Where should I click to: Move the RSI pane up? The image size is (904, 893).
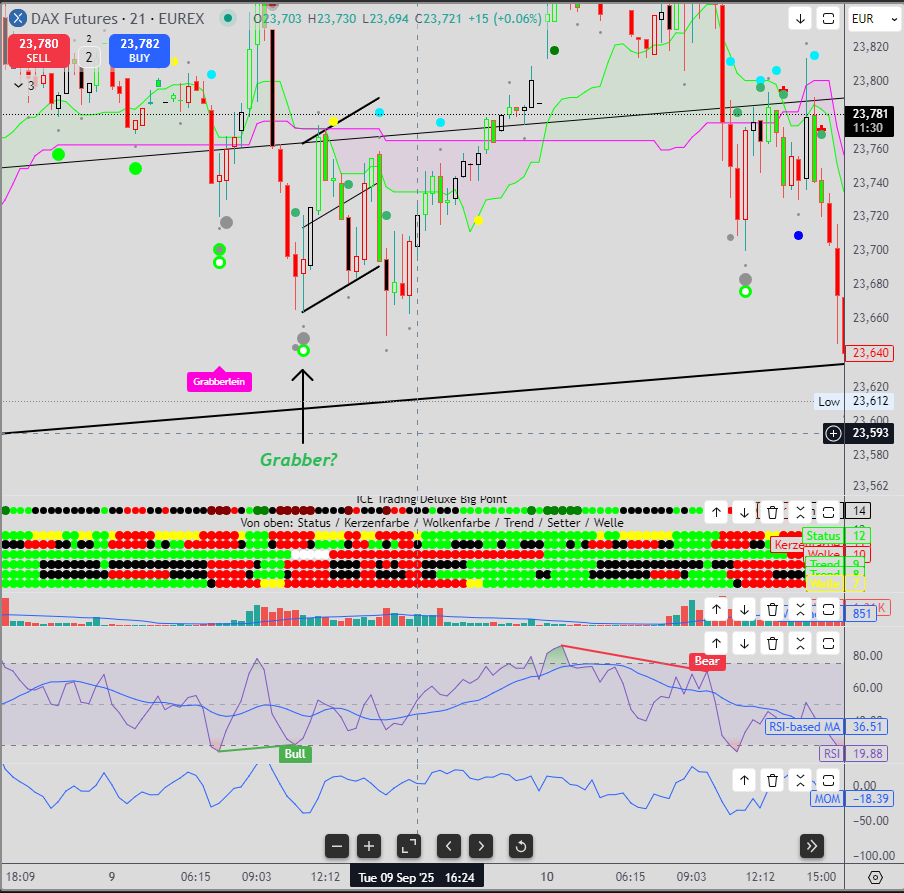(x=716, y=642)
